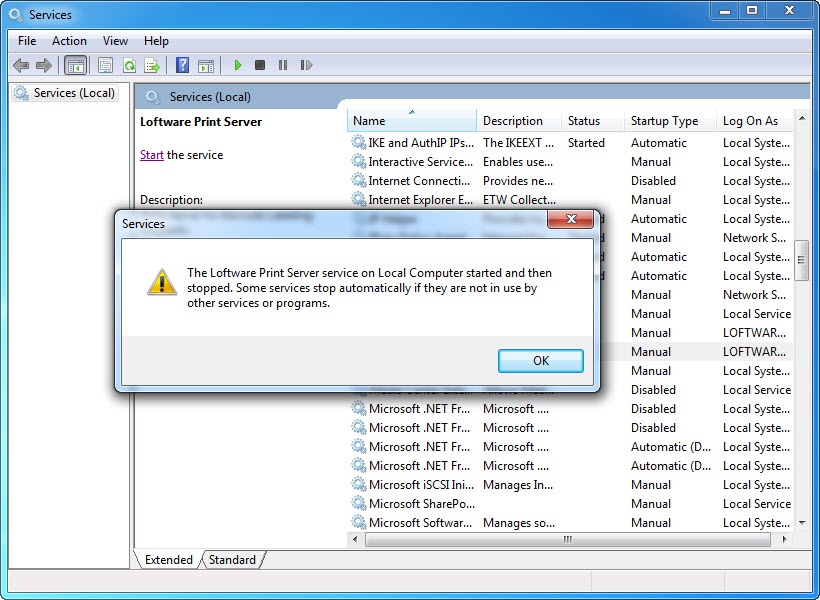Select the "Internet Explorer E..." service name
The height and width of the screenshot is (600, 820).
420,200
